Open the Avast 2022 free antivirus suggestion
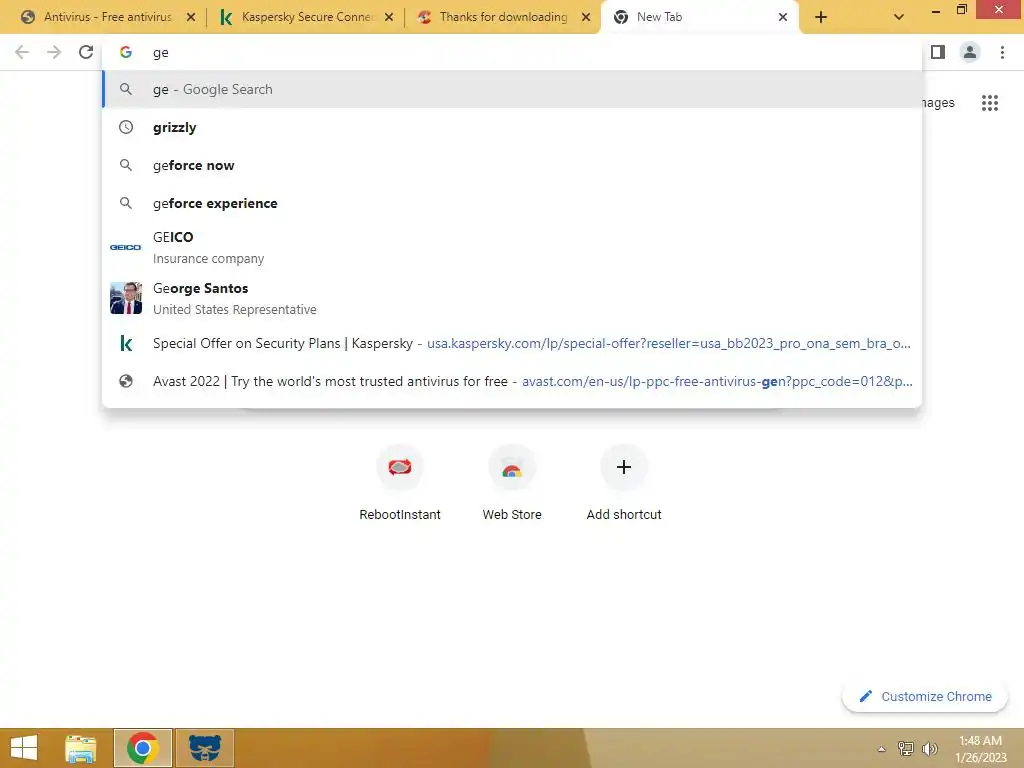Screen dimensions: 1024x768 (x=513, y=381)
